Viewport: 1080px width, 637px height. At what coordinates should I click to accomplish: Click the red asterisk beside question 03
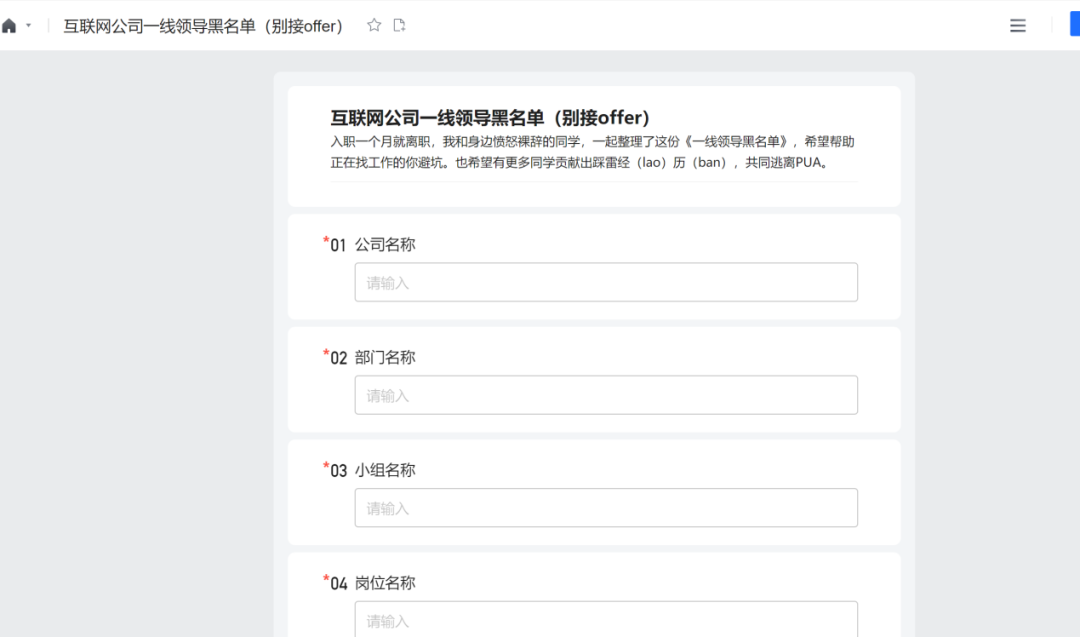pyautogui.click(x=326, y=467)
